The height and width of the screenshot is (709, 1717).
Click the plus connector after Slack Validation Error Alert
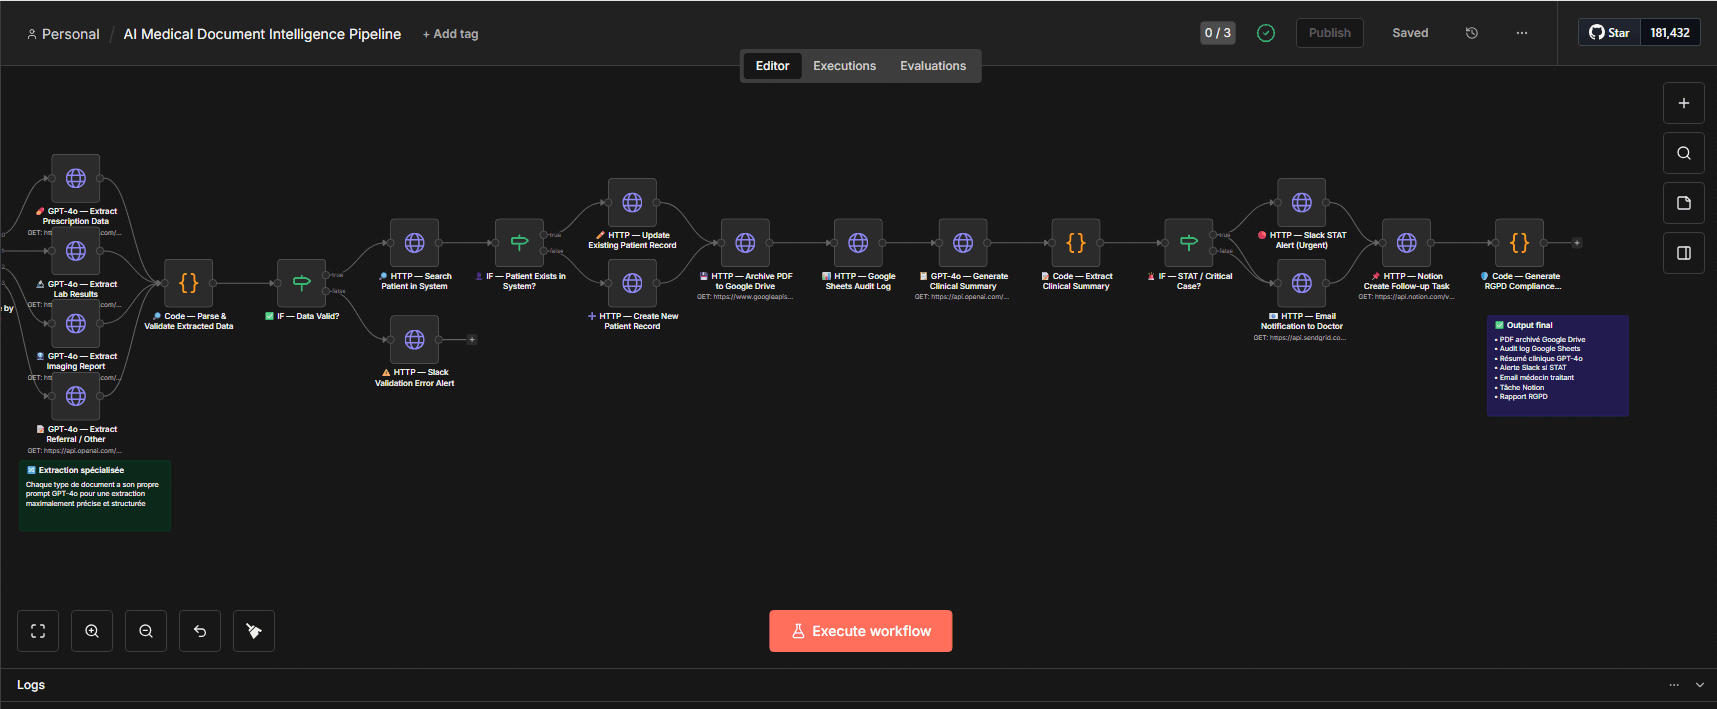[472, 340]
